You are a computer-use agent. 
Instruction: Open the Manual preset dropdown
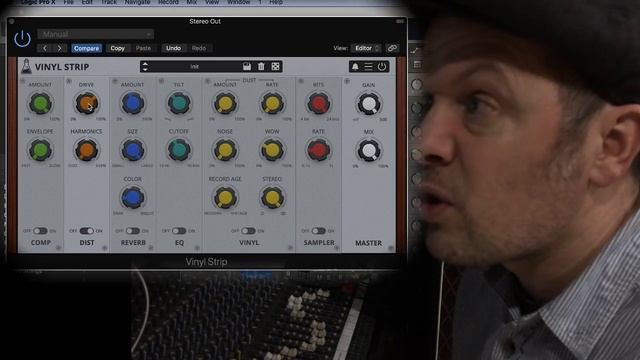tap(96, 34)
